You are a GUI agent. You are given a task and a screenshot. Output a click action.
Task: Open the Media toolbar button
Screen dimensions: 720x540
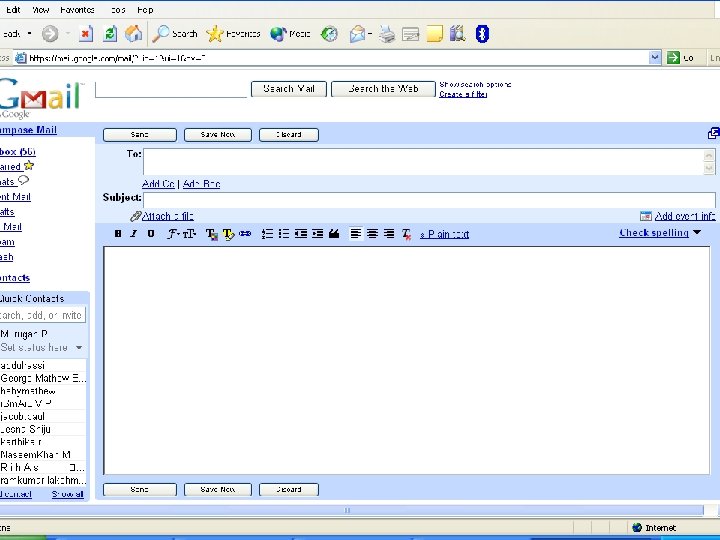pyautogui.click(x=290, y=34)
